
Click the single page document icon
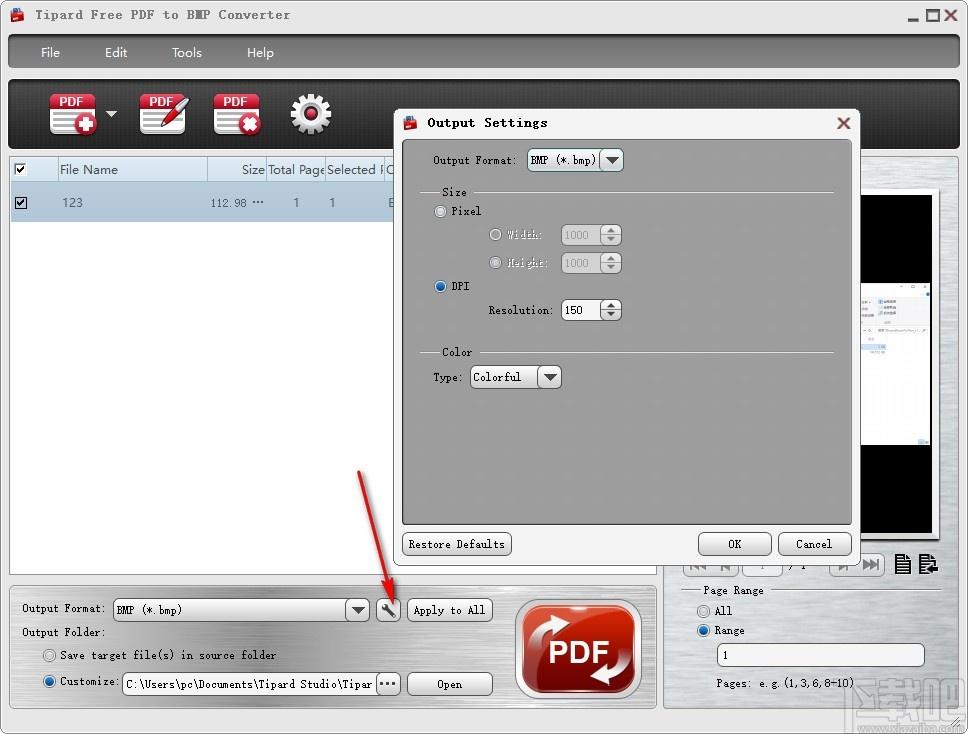903,564
